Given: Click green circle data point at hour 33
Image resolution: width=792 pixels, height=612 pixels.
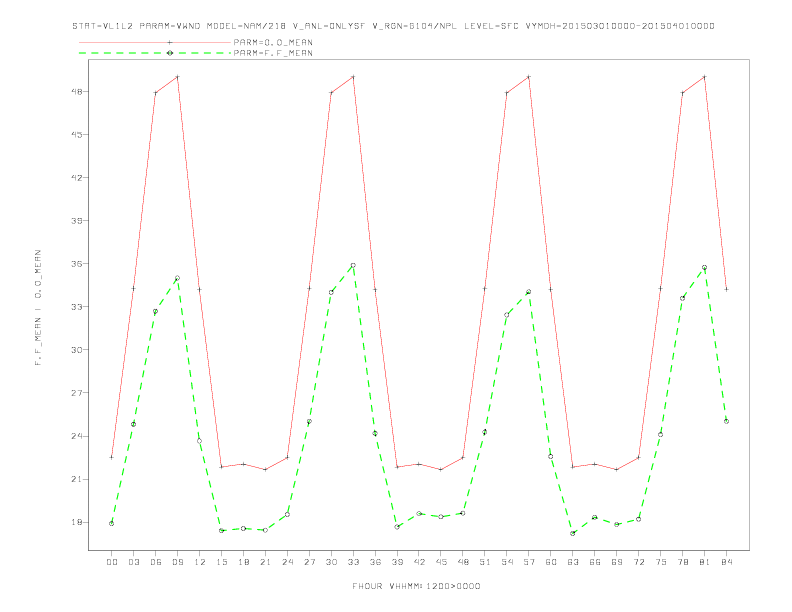Looking at the screenshot, I should click(353, 265).
